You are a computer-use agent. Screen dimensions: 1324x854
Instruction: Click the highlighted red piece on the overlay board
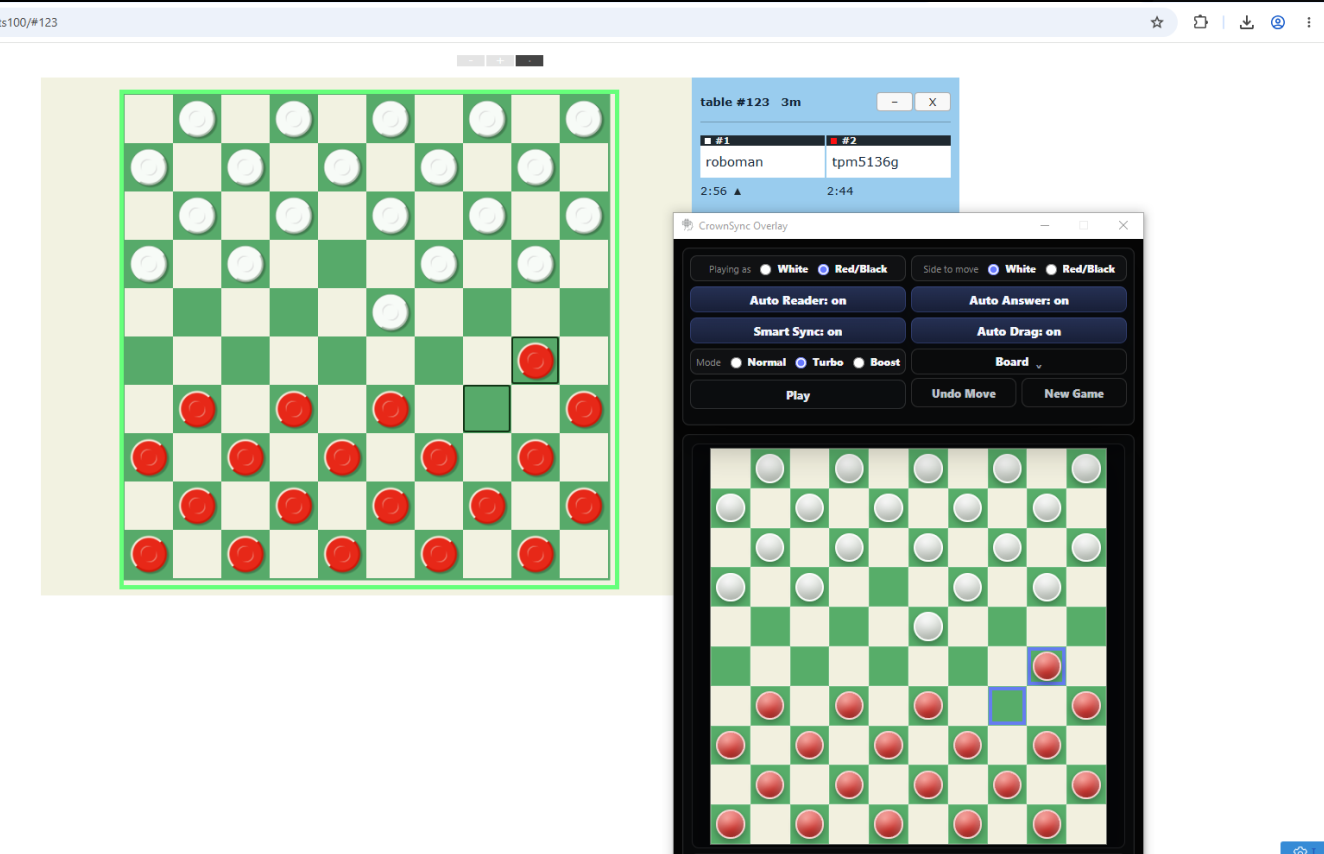1047,666
